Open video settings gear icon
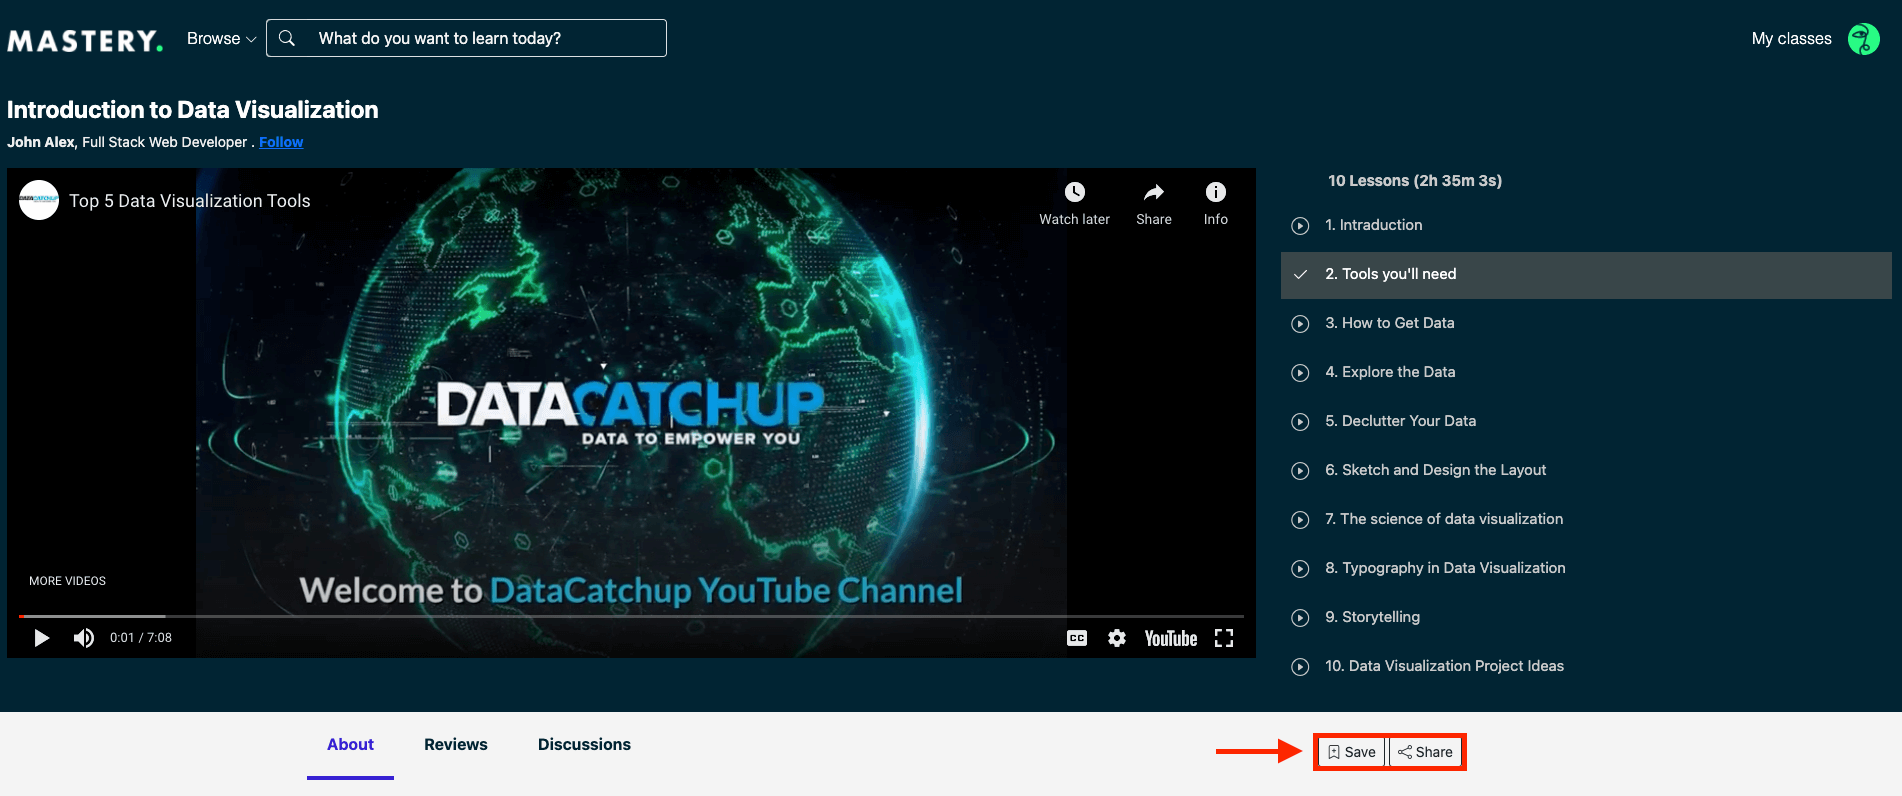 1117,638
